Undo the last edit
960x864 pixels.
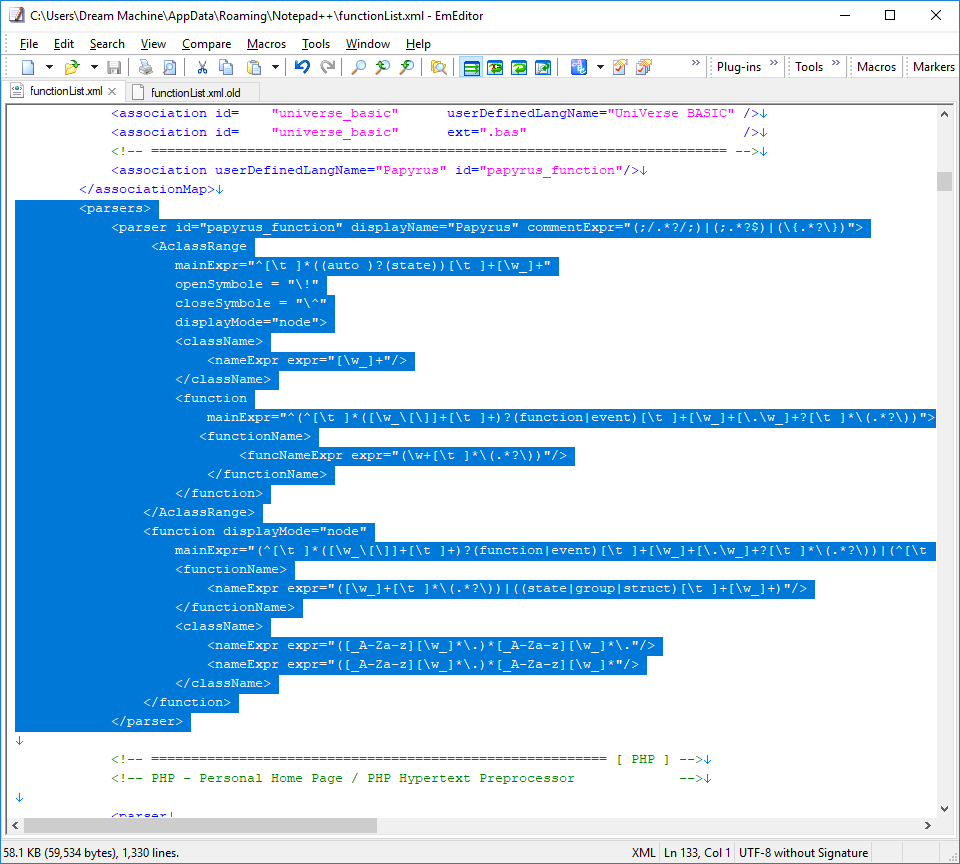302,67
